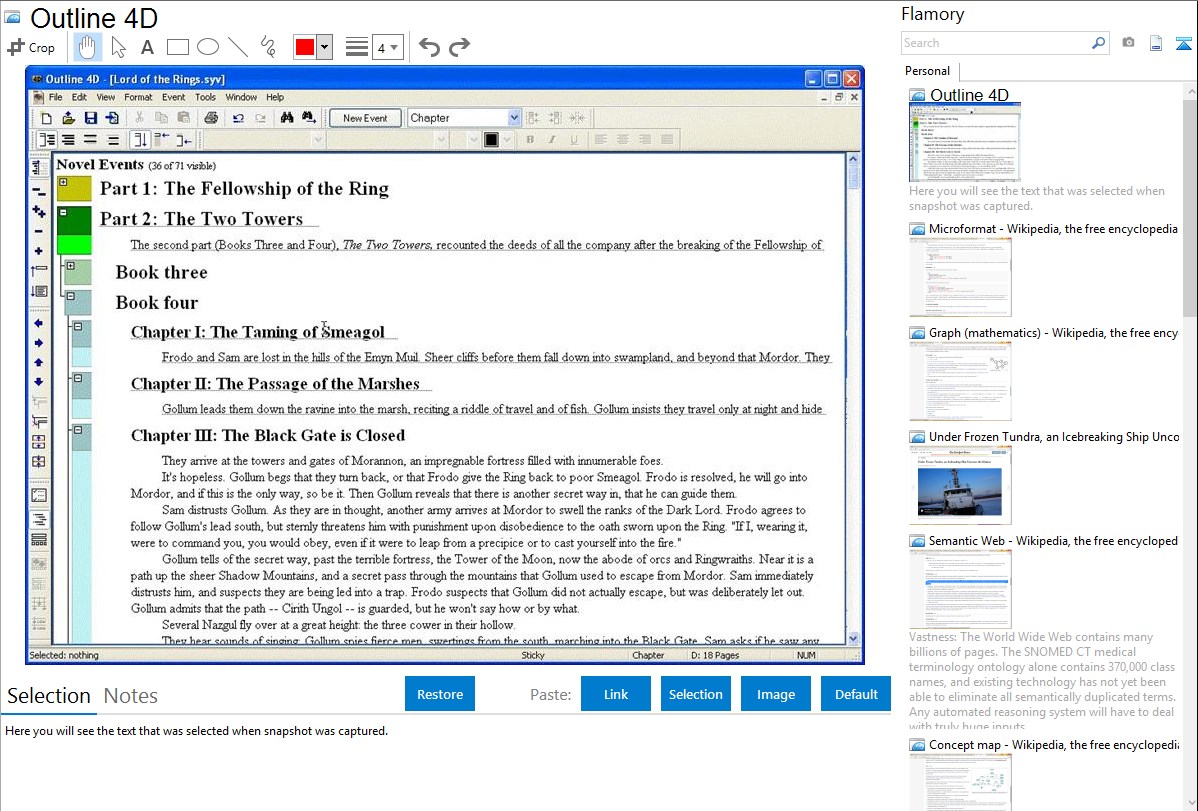Activate the hand pan tool
The image size is (1198, 811).
click(x=87, y=47)
